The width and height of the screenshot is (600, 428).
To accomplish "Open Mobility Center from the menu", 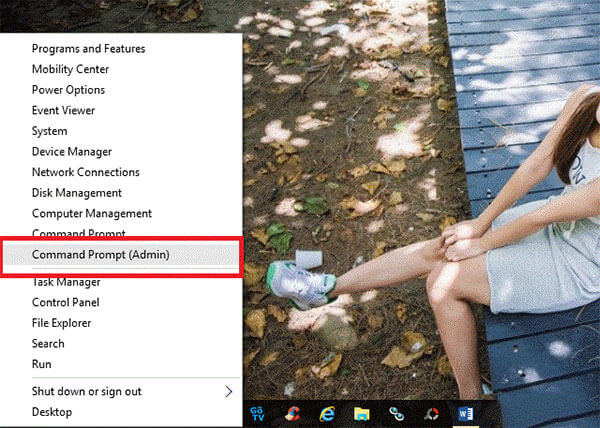I will [x=70, y=70].
